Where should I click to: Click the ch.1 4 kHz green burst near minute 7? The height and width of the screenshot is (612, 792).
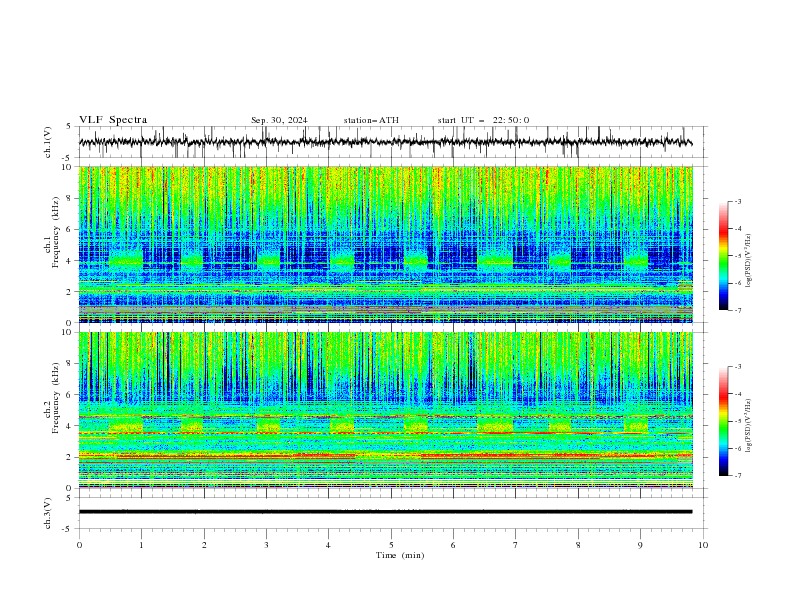click(496, 259)
